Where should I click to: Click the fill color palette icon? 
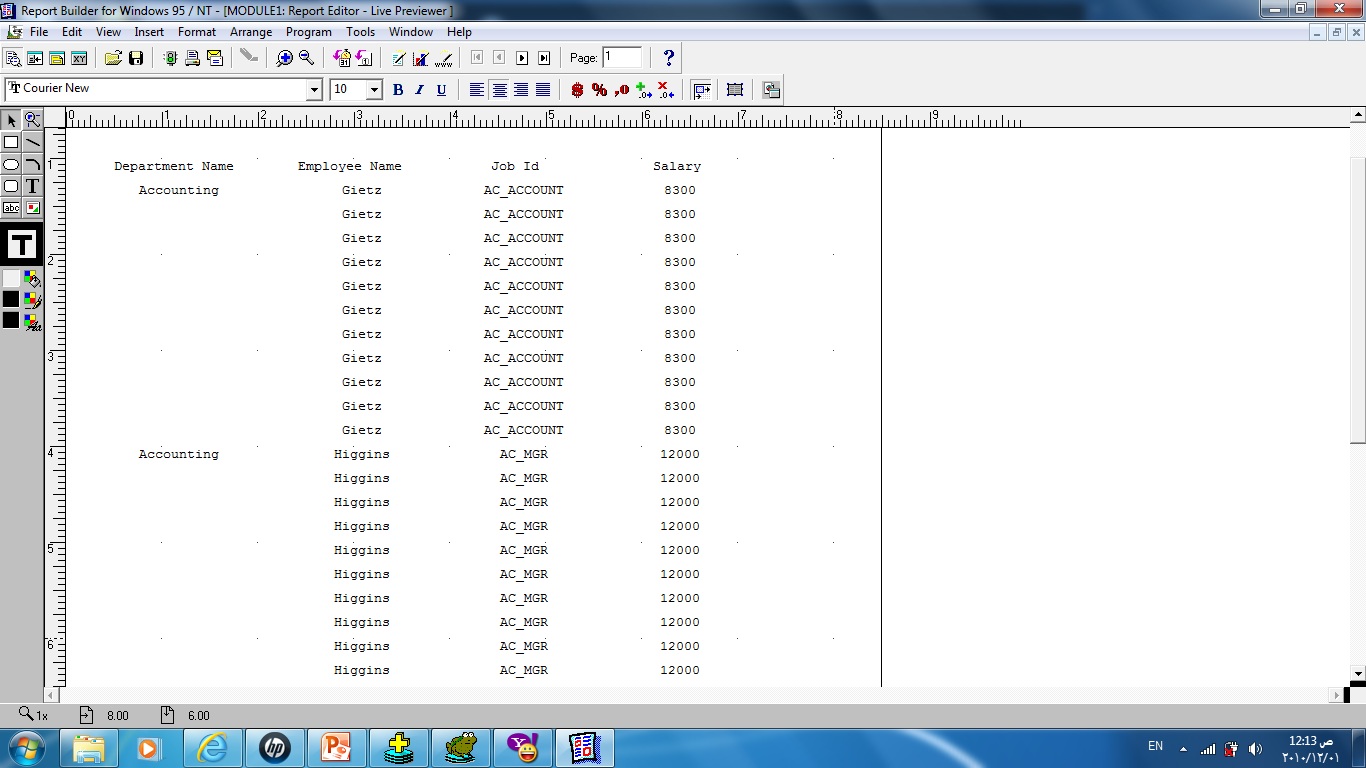coord(33,279)
